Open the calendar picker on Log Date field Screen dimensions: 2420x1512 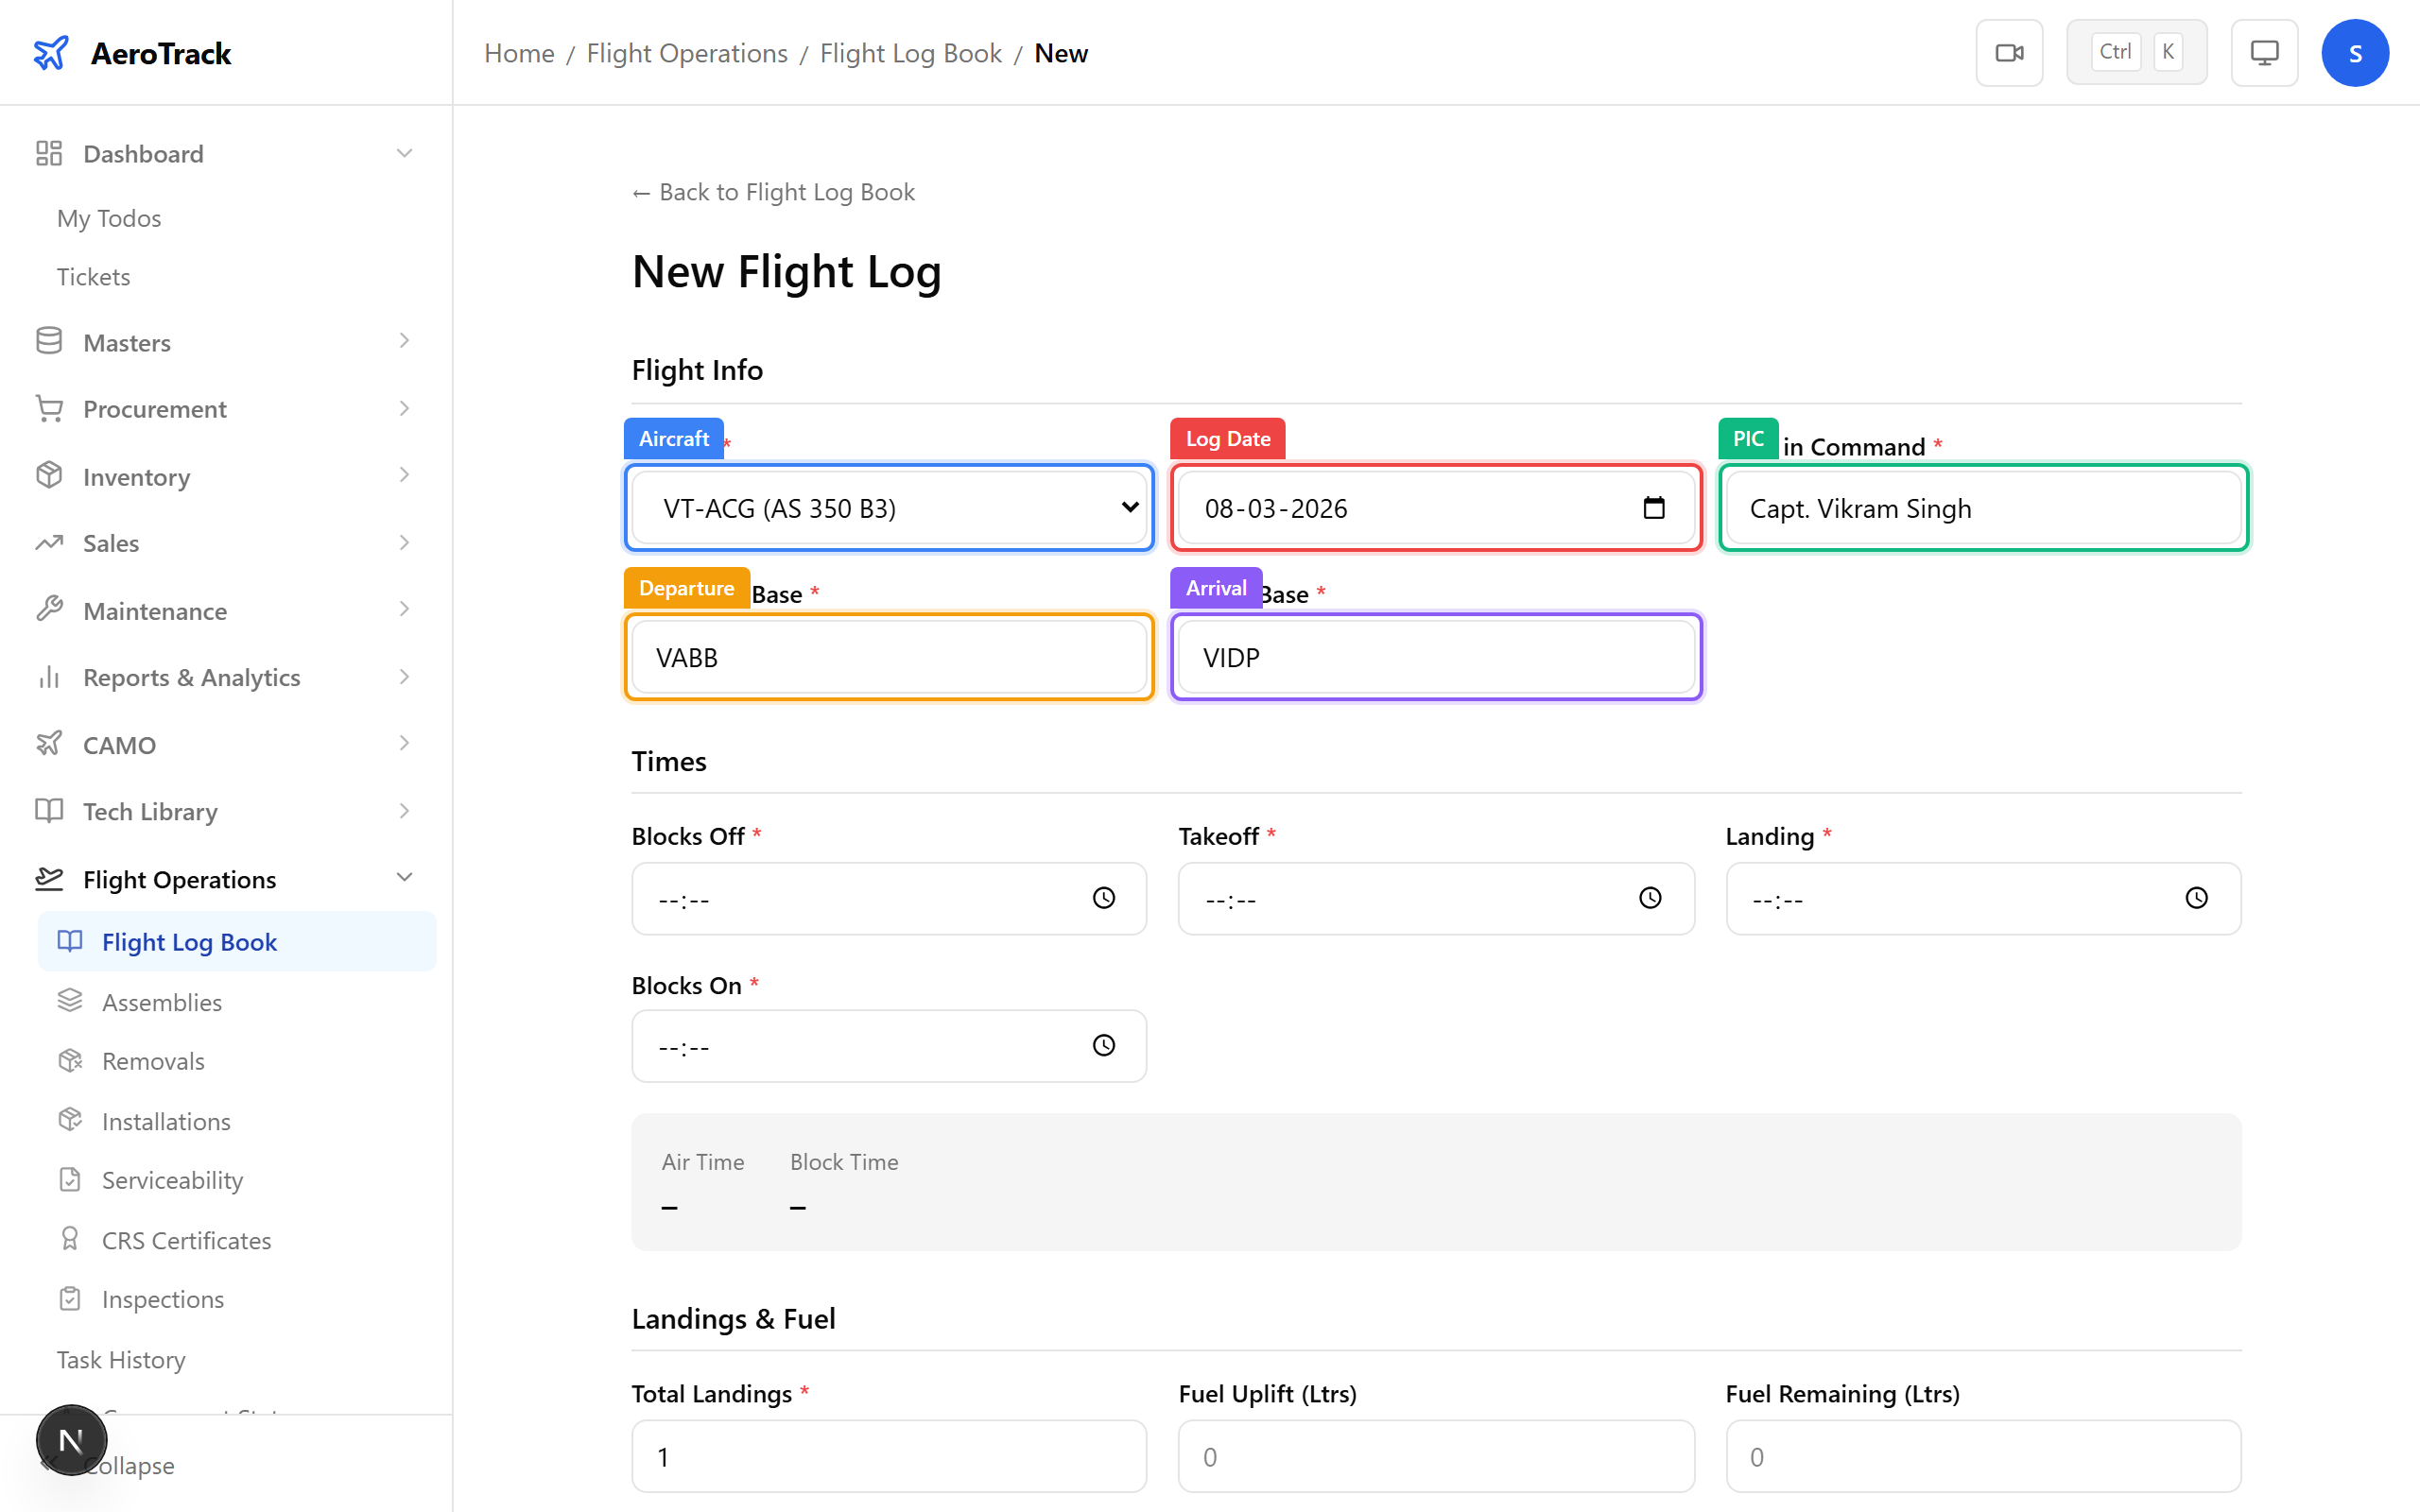coord(1655,507)
